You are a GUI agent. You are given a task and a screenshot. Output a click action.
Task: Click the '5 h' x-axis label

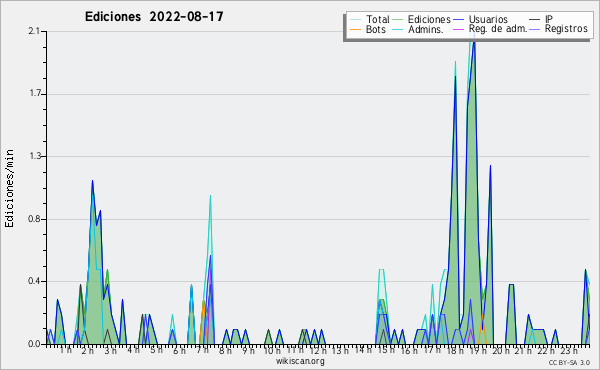(x=156, y=350)
